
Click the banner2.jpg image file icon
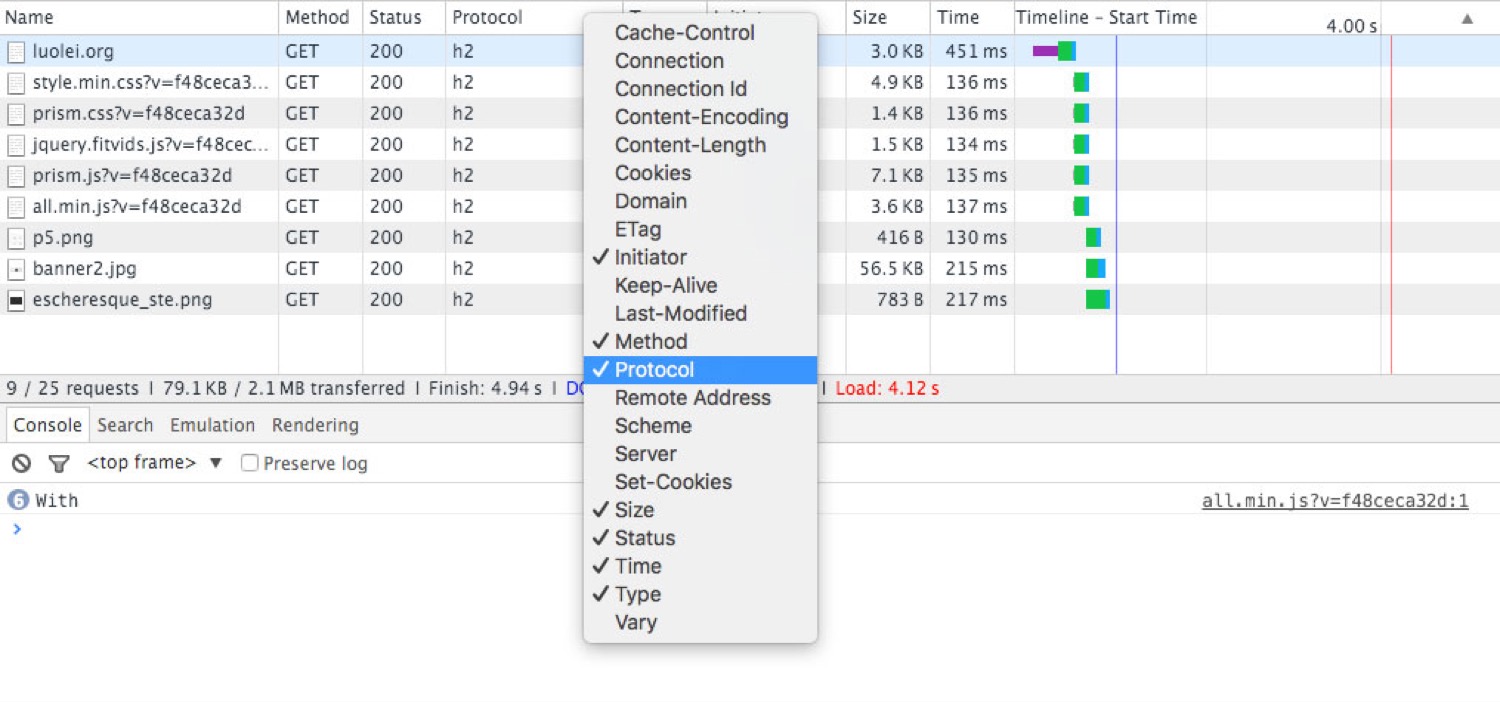(16, 269)
